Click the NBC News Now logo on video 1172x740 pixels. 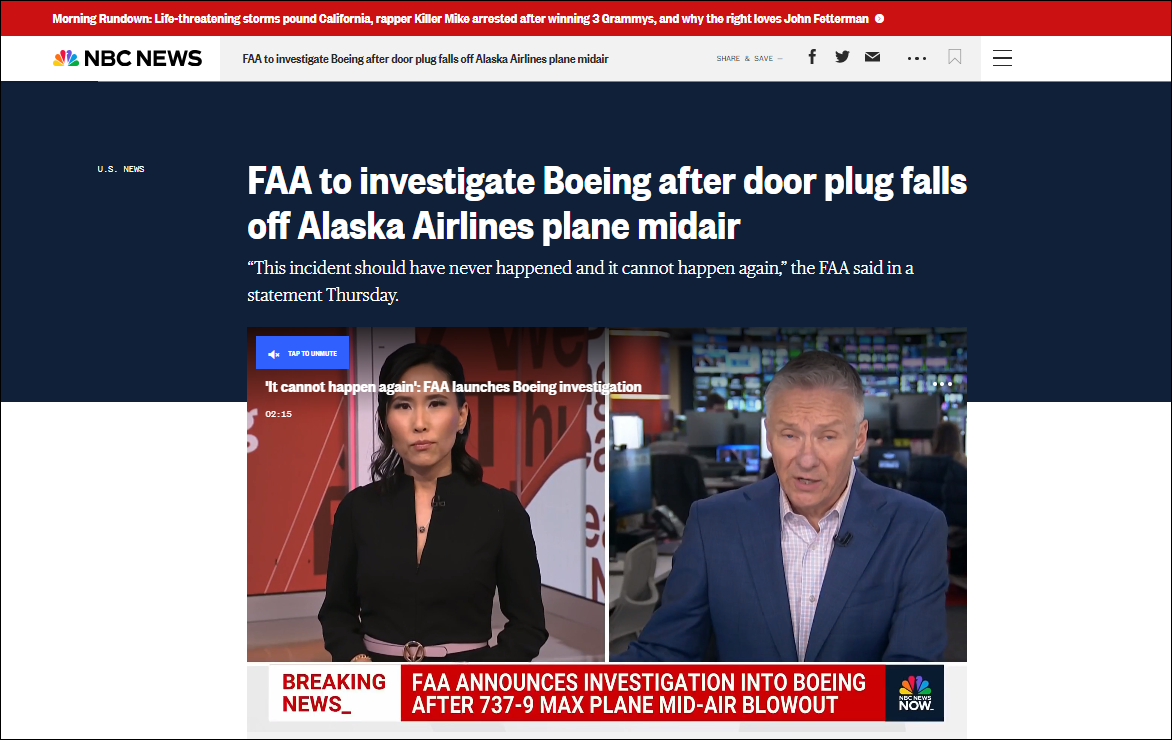pos(915,692)
